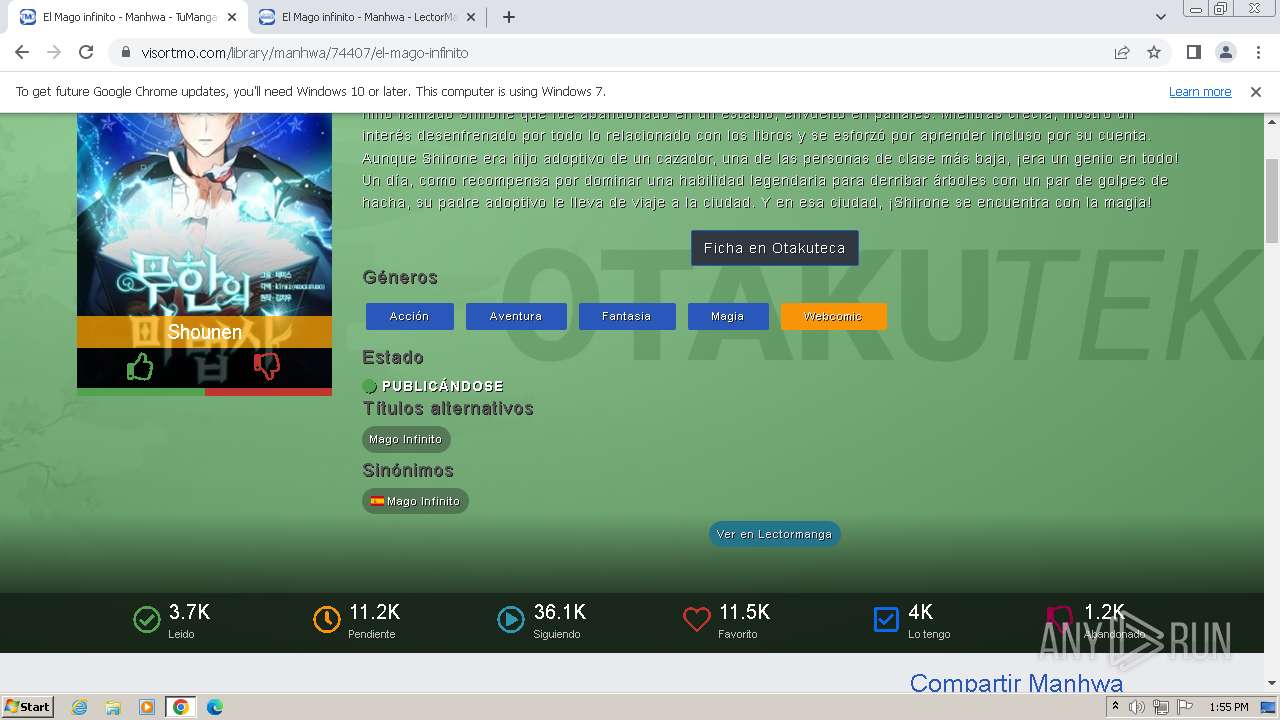Image resolution: width=1280 pixels, height=720 pixels.
Task: Click the green thumbs-up like icon
Action: pos(140,368)
